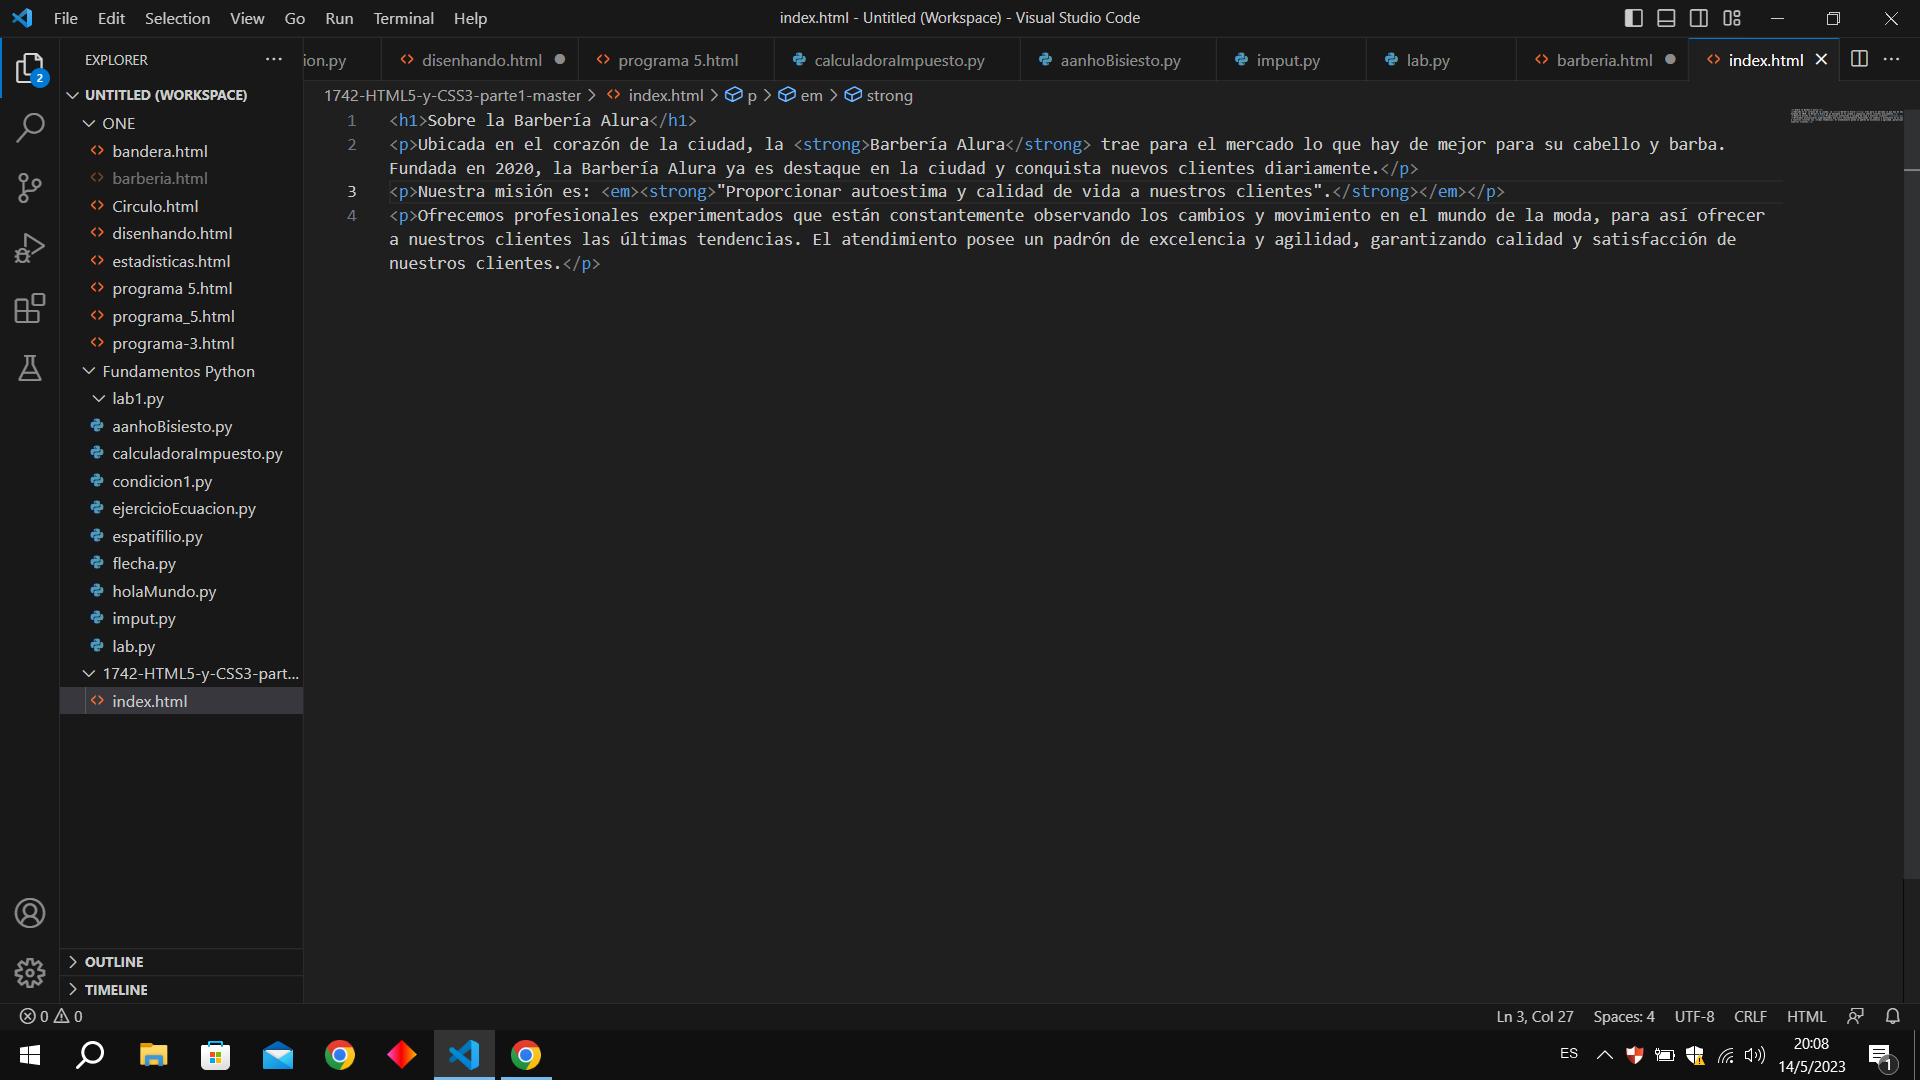Open the Source Control view
Viewport: 1920px width, 1080px height.
tap(30, 188)
